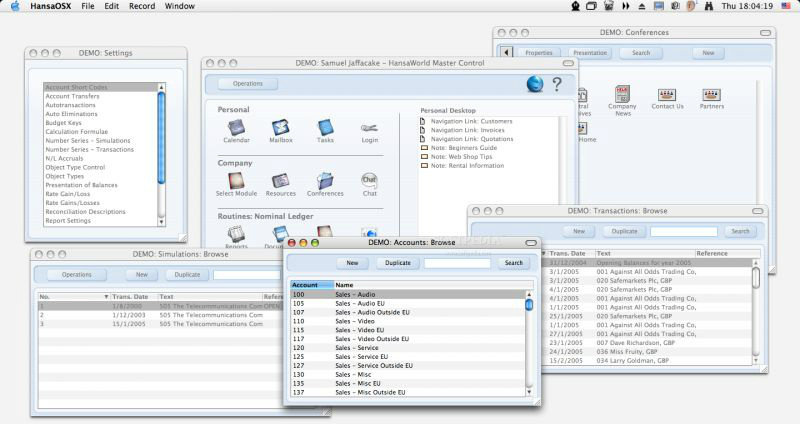Image resolution: width=800 pixels, height=424 pixels.
Task: Click Duplicate in Simulations: Browse window
Action: point(187,275)
